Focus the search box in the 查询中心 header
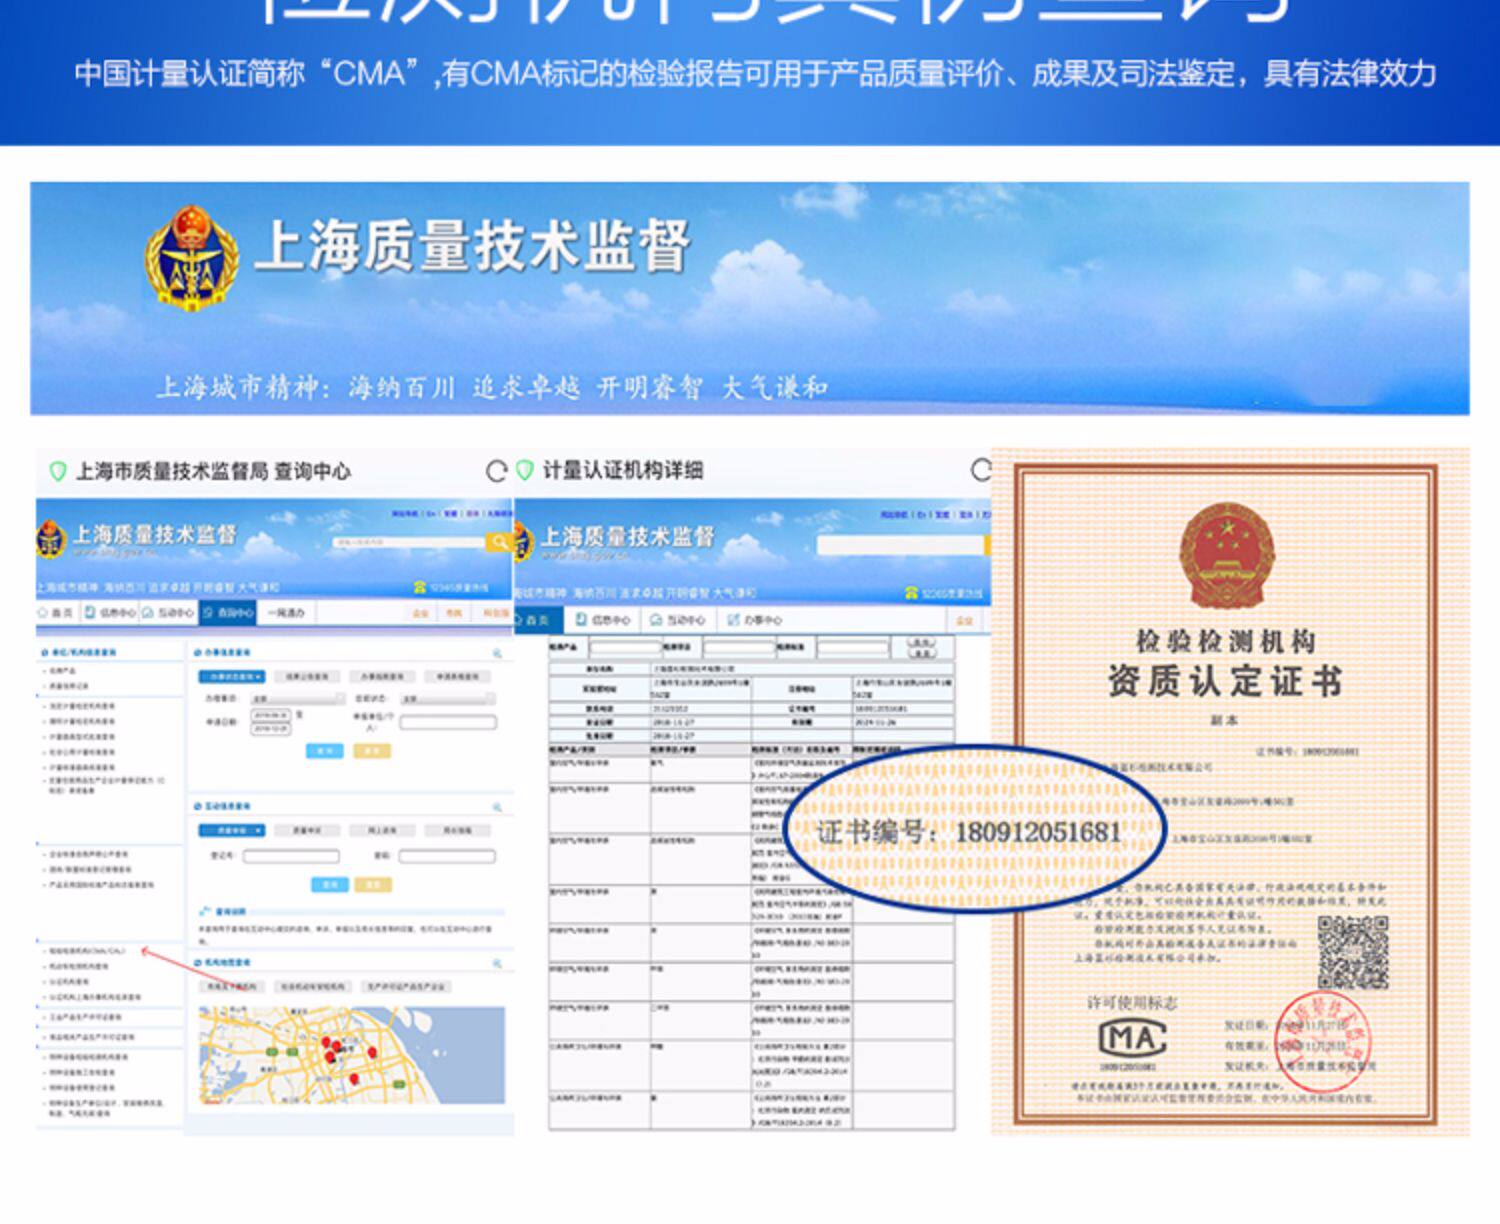Viewport: 1500px width, 1224px height. (x=408, y=542)
